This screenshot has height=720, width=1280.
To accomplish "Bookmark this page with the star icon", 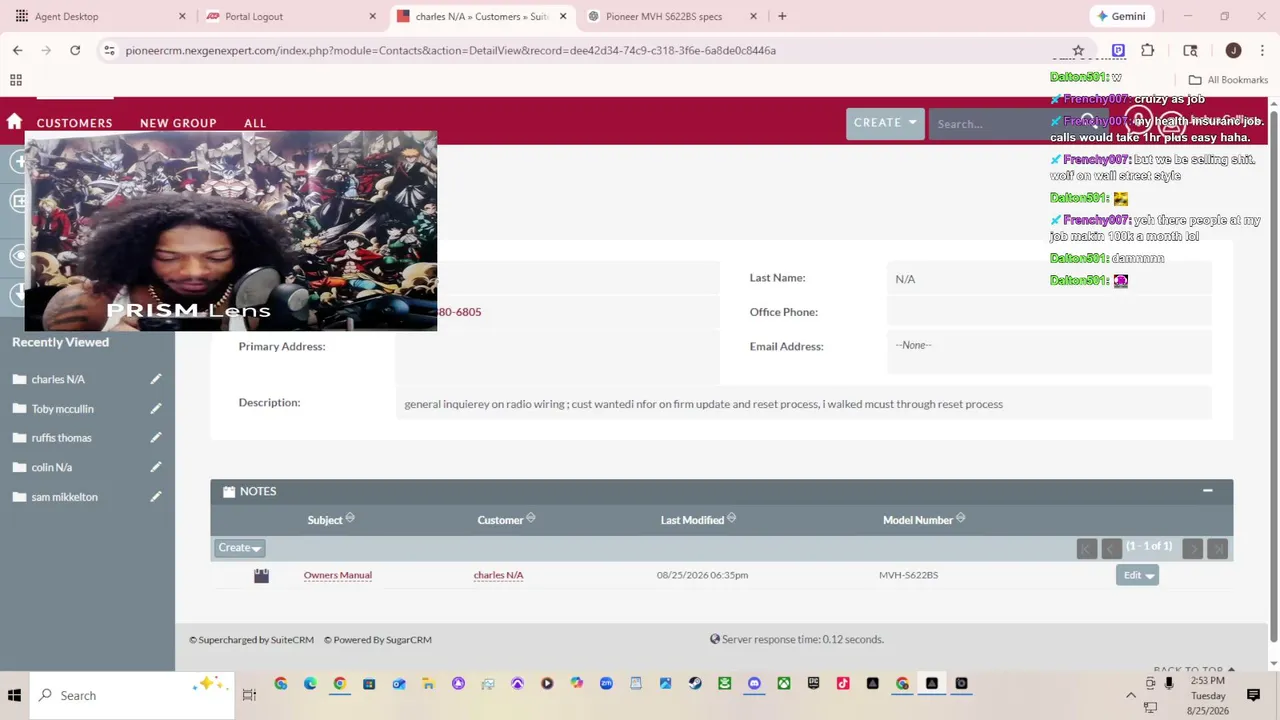I will tap(1078, 50).
